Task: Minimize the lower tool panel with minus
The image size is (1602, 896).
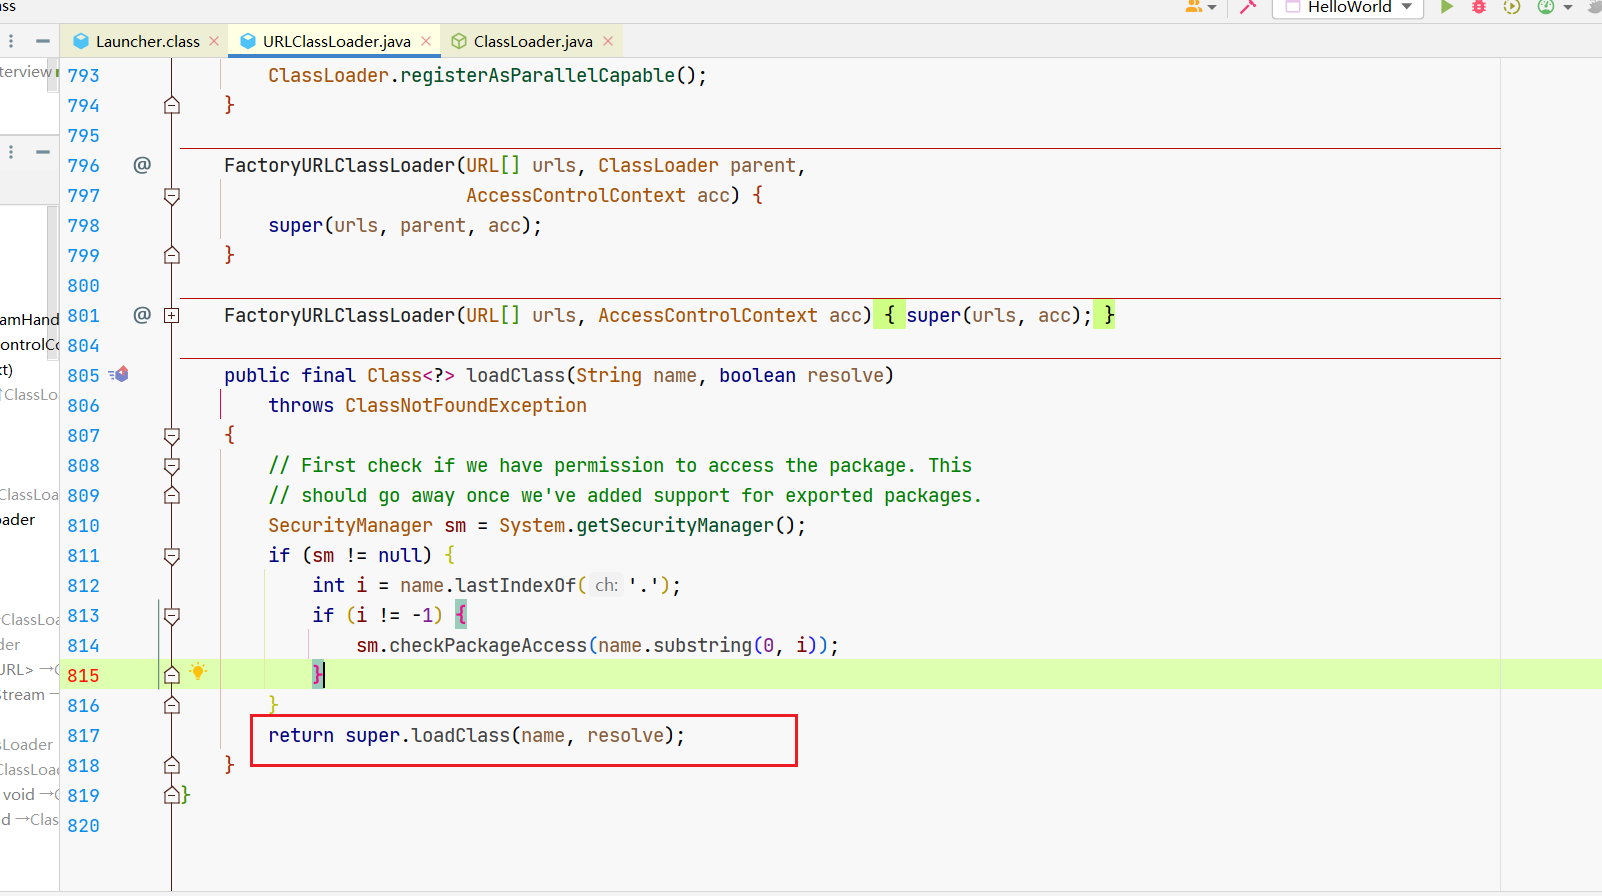Action: pyautogui.click(x=42, y=152)
